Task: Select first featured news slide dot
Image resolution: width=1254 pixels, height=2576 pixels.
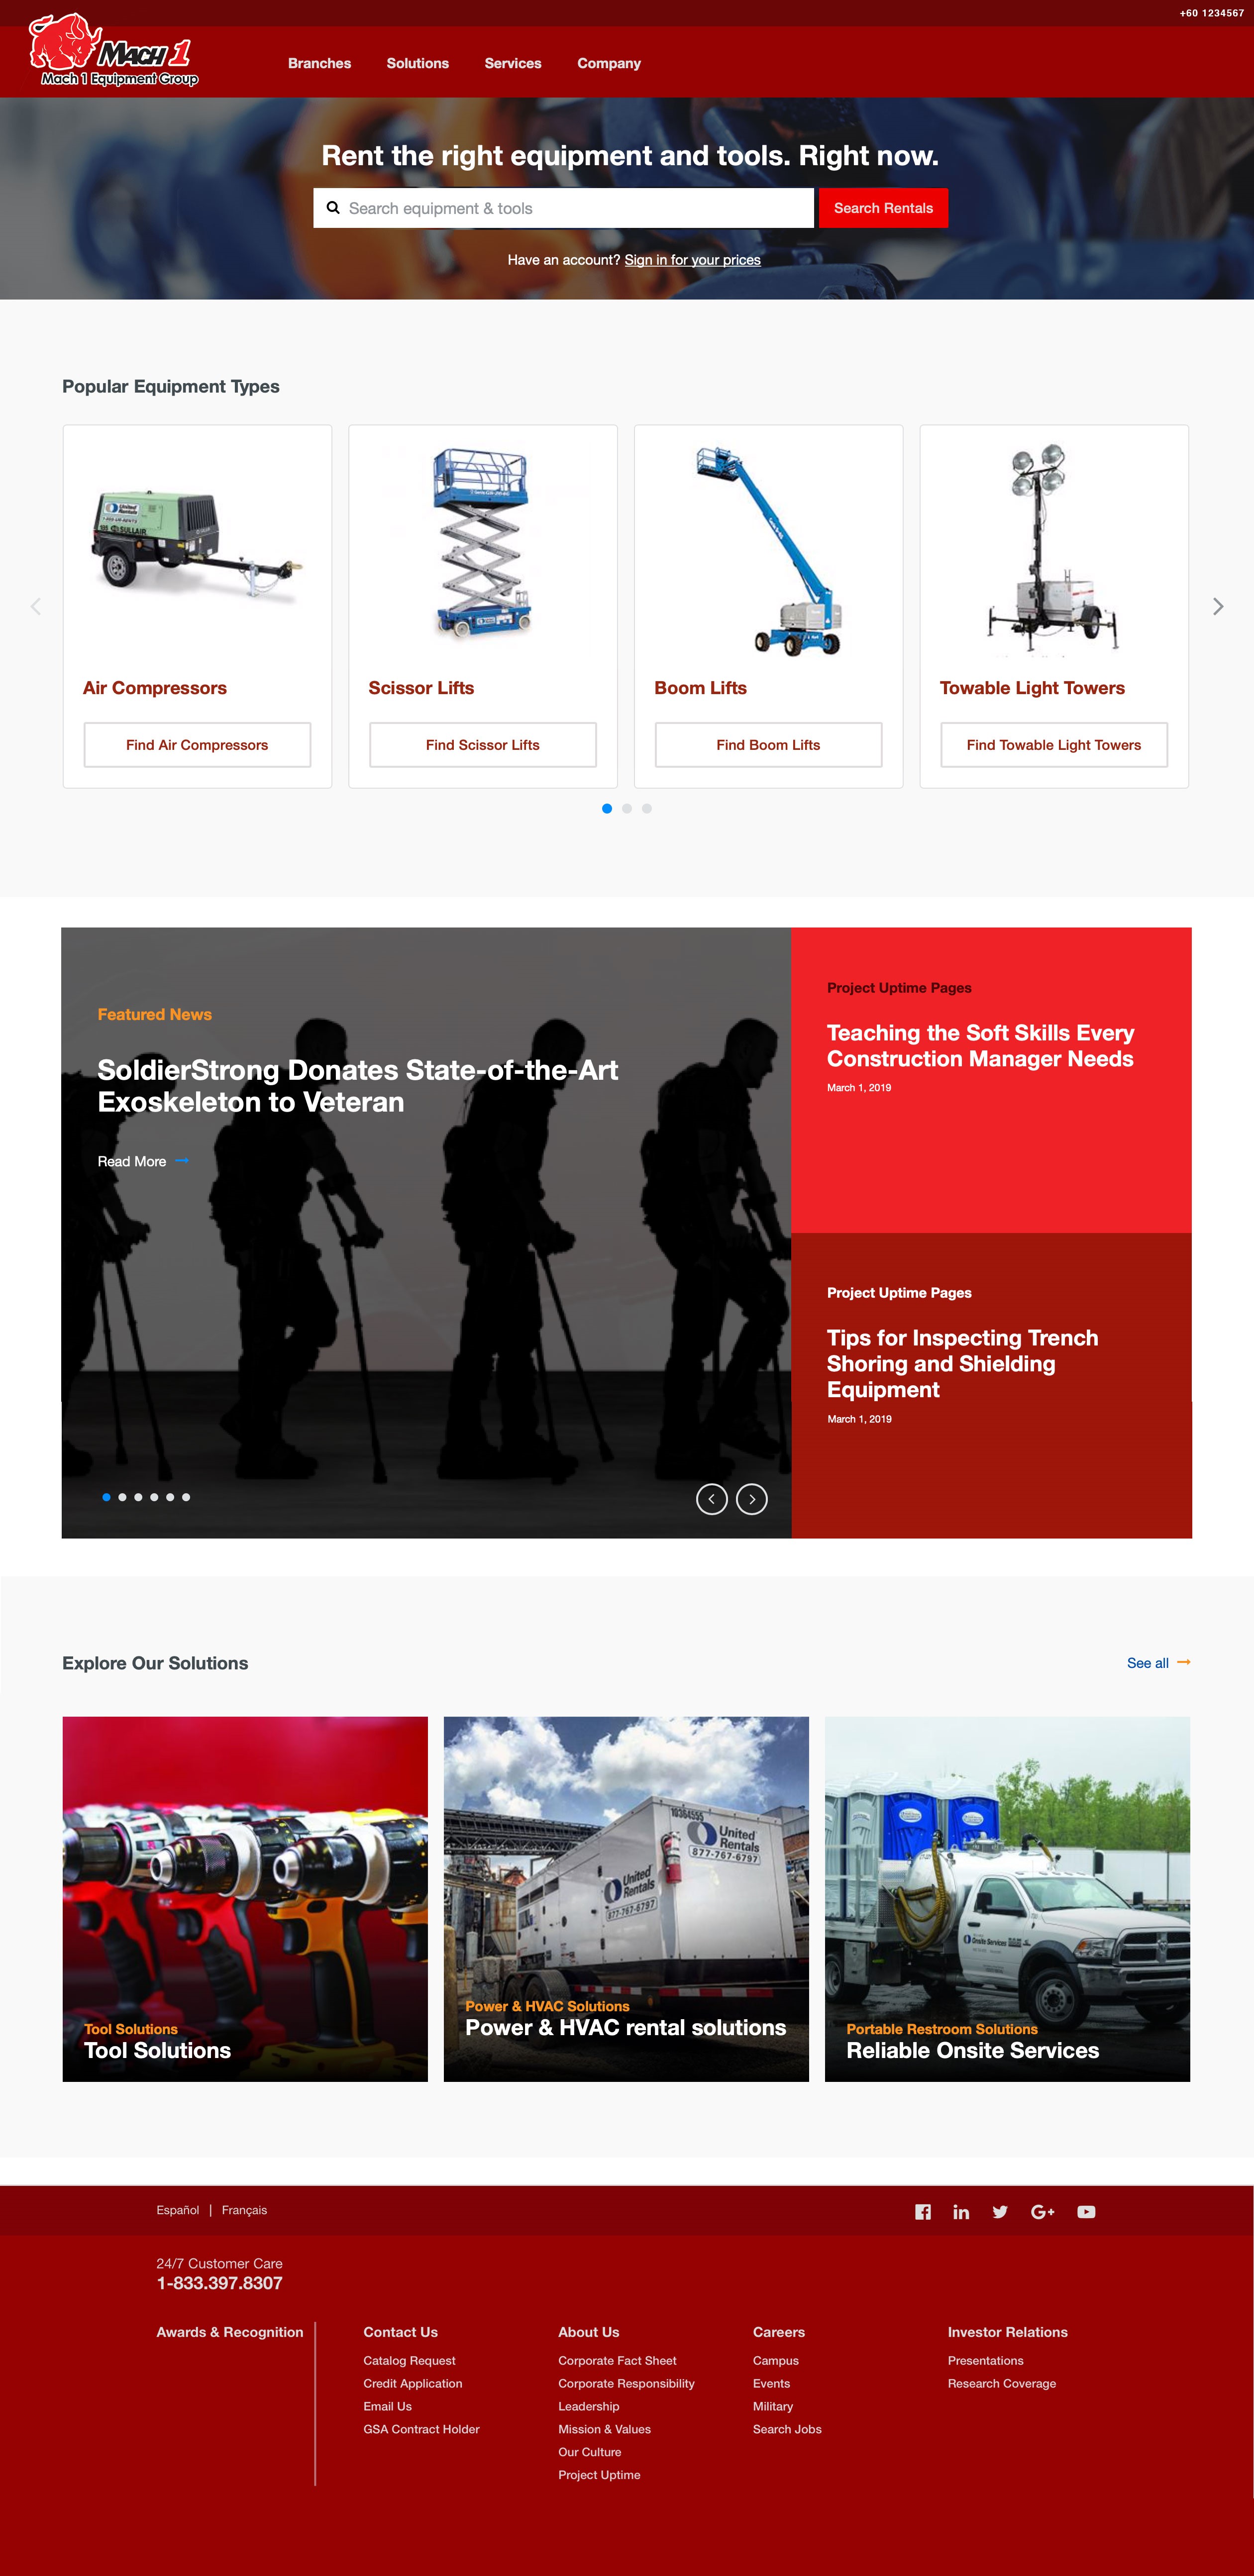Action: (106, 1497)
